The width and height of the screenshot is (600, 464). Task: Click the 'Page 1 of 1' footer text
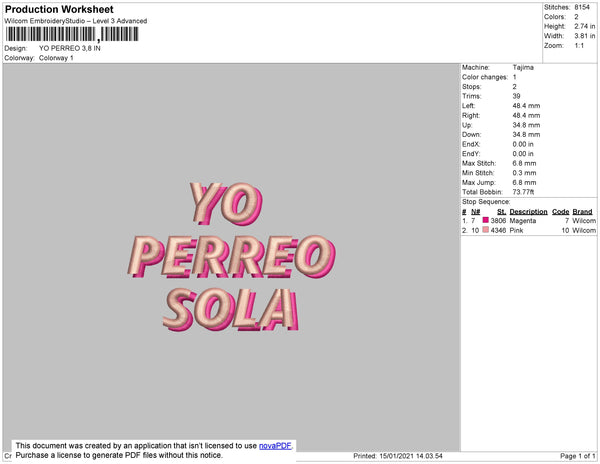coord(578,456)
